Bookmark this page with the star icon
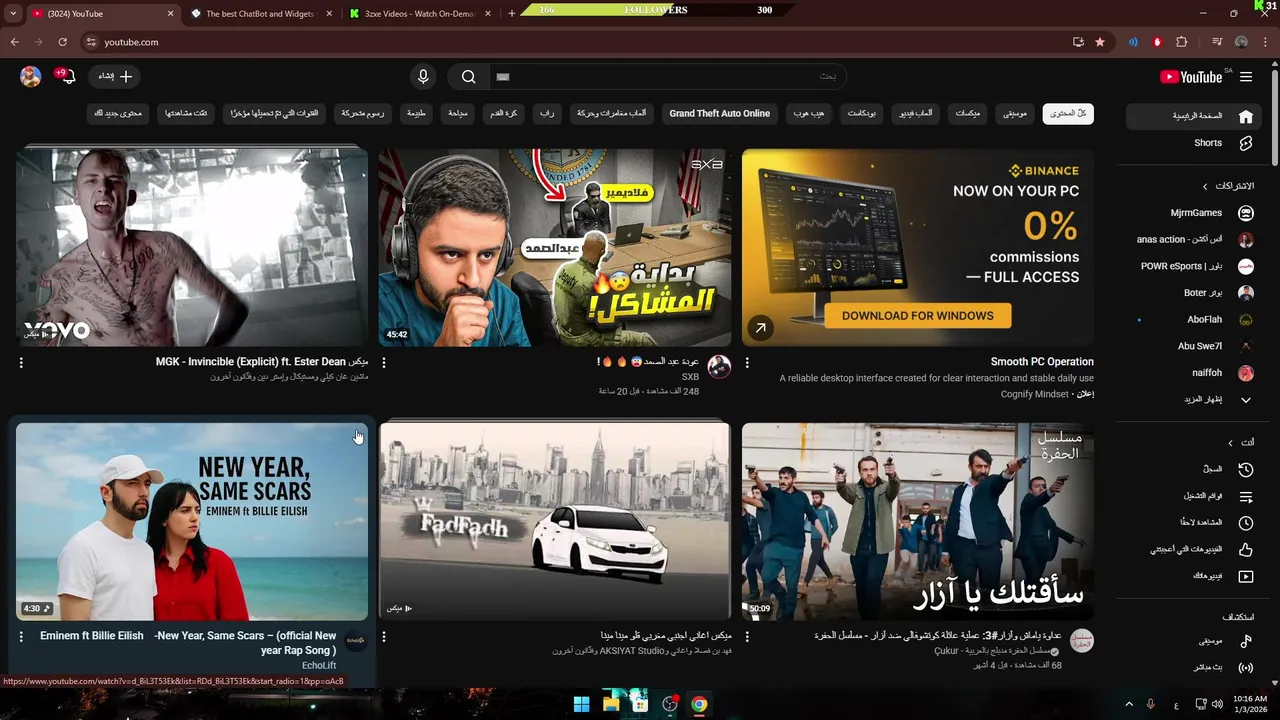 [1100, 42]
